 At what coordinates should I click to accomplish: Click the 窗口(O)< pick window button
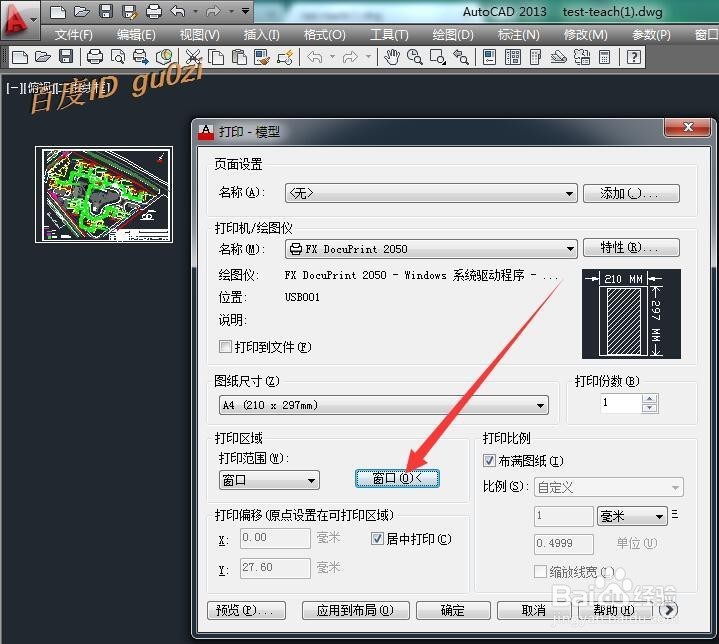pos(397,478)
